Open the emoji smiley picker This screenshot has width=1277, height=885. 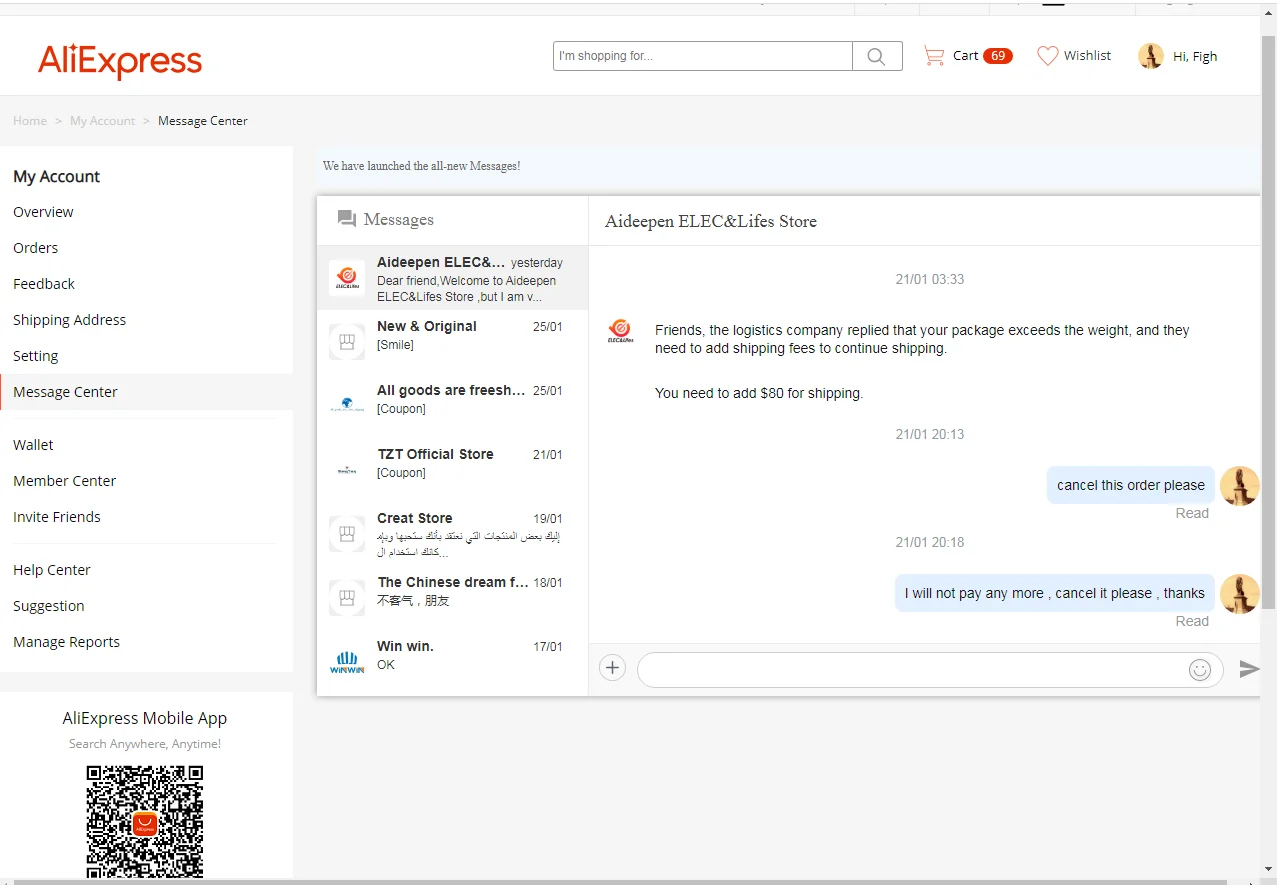click(x=1200, y=670)
